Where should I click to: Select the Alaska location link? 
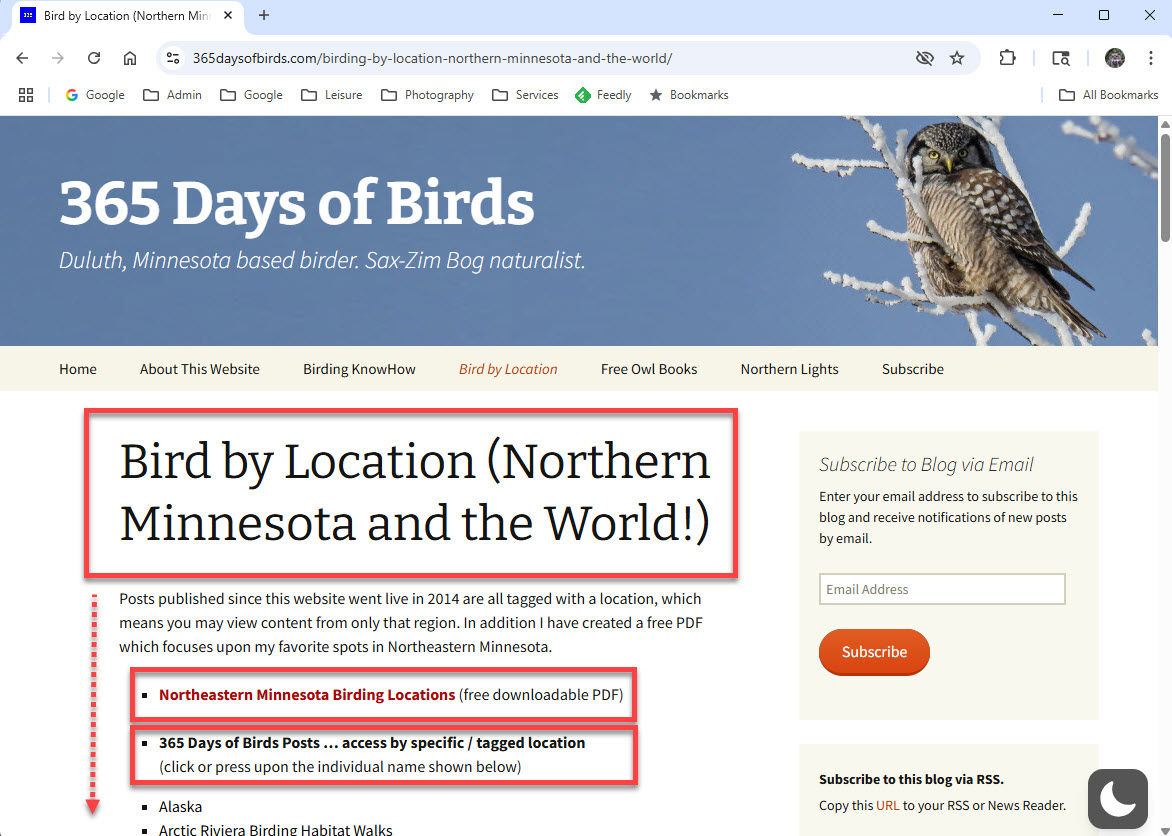(x=180, y=807)
